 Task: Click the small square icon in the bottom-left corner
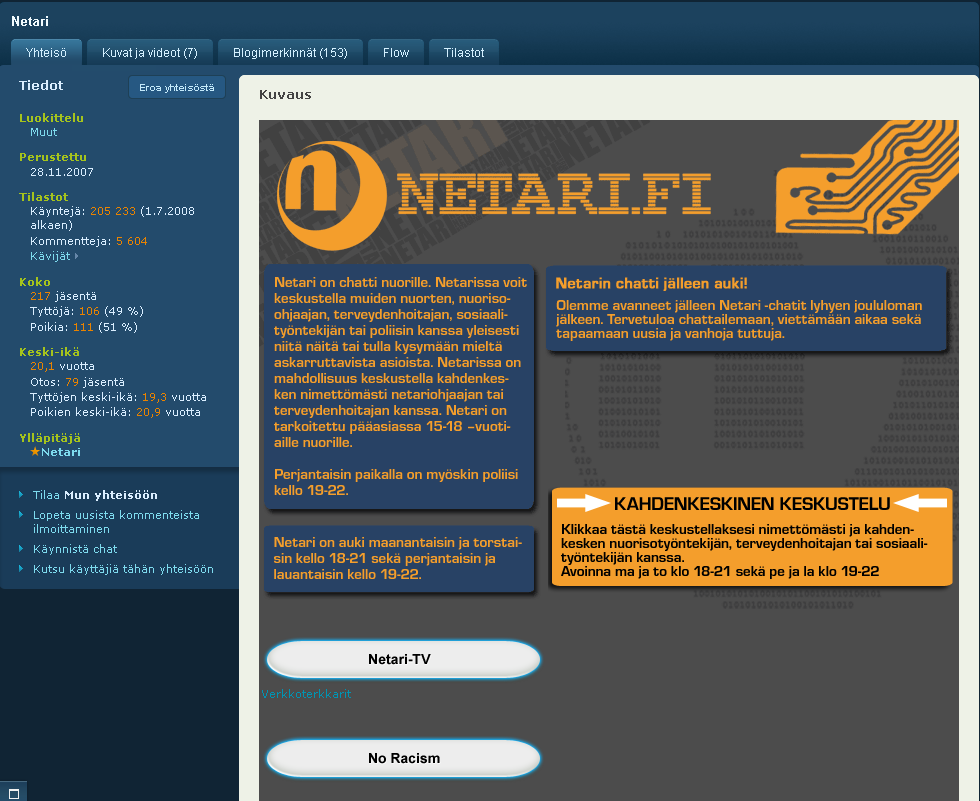(x=14, y=794)
